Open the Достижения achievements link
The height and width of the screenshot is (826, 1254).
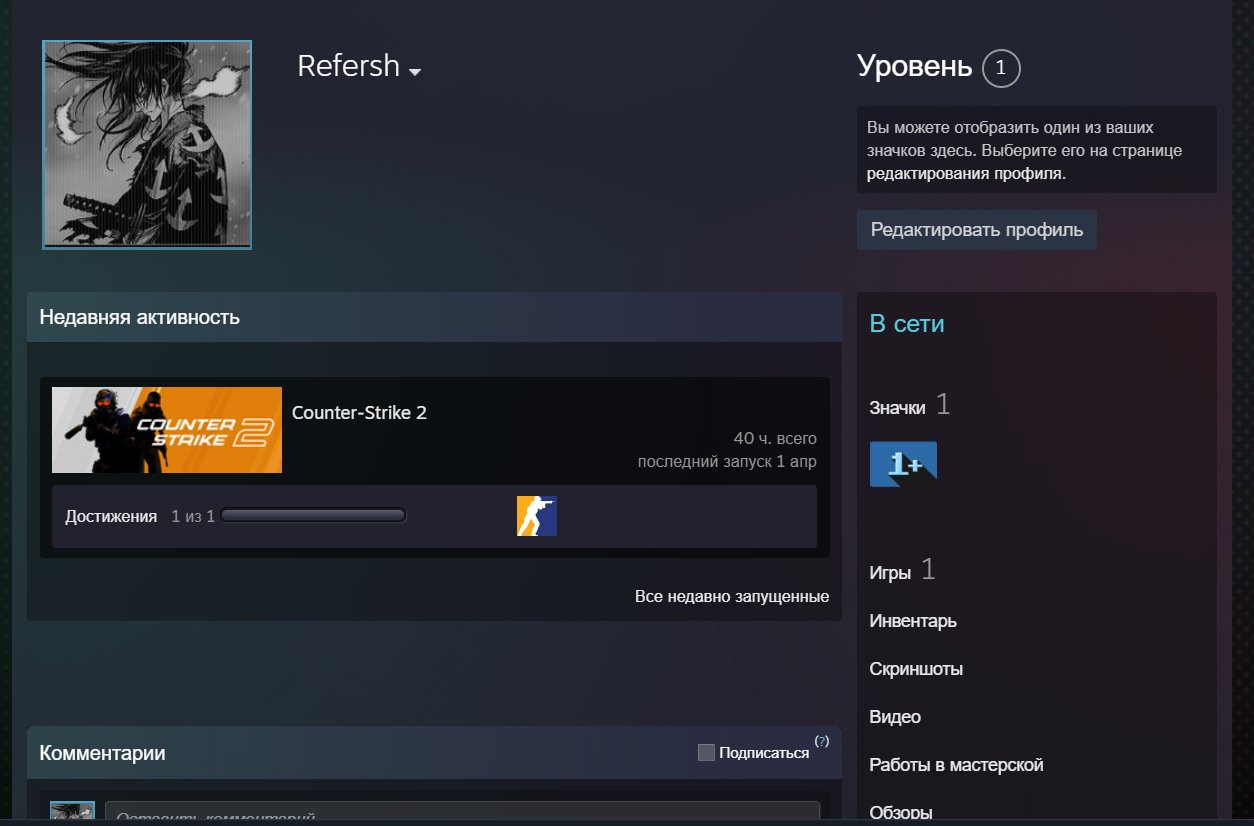pos(111,516)
